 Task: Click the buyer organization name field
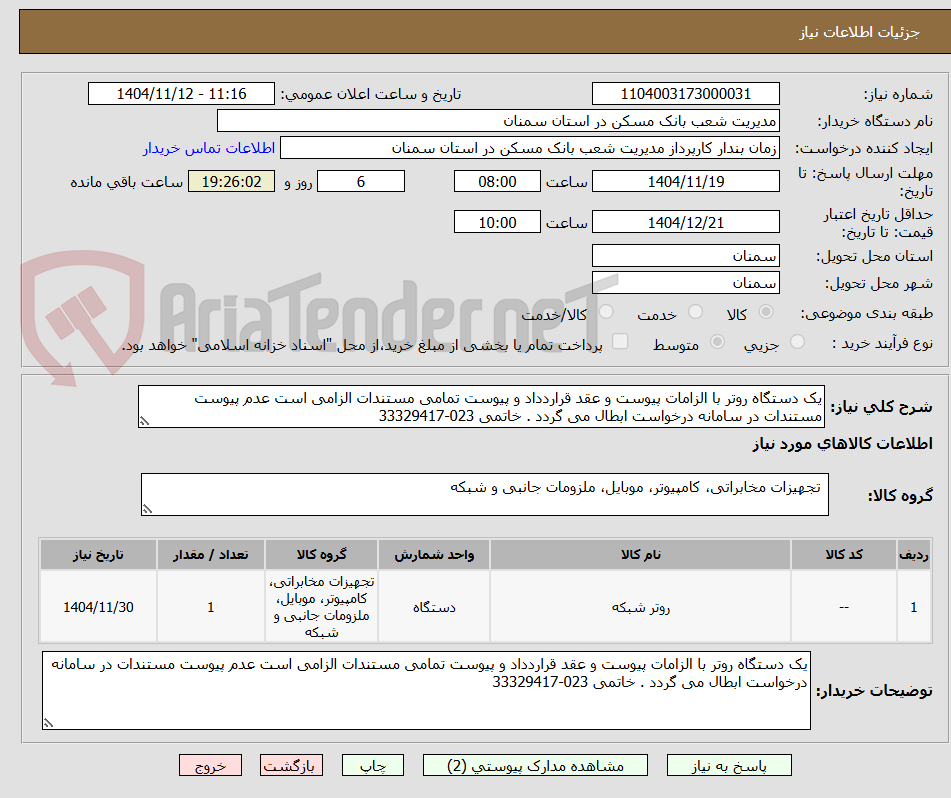498,121
